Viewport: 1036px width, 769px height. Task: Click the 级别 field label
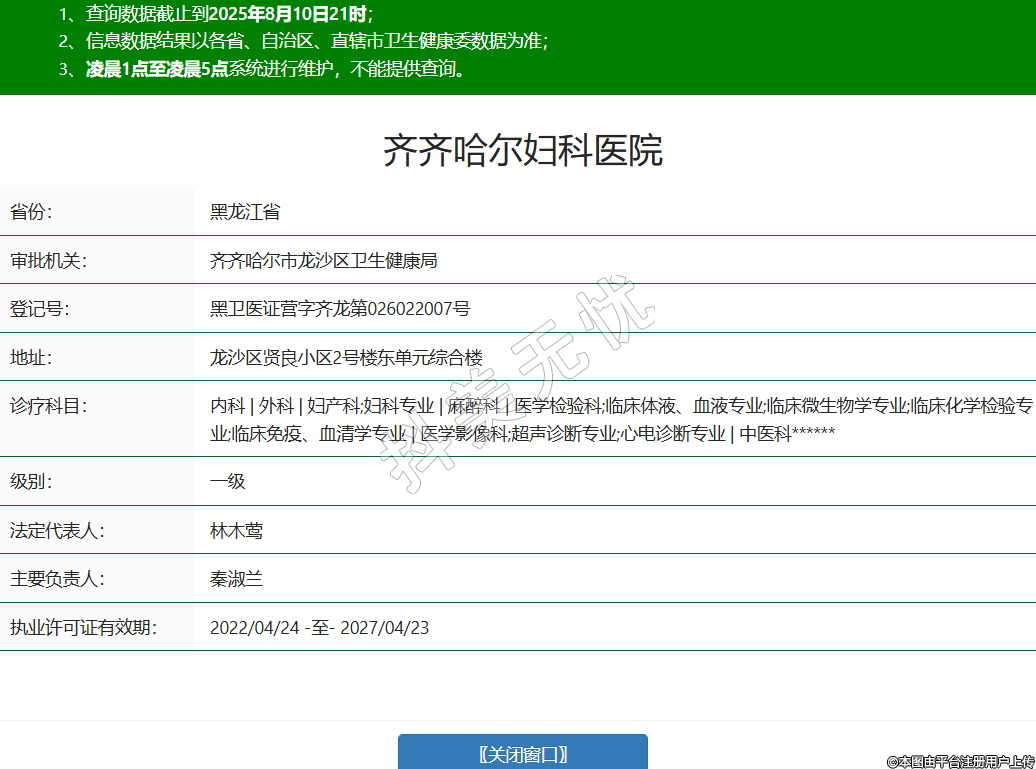[31, 481]
